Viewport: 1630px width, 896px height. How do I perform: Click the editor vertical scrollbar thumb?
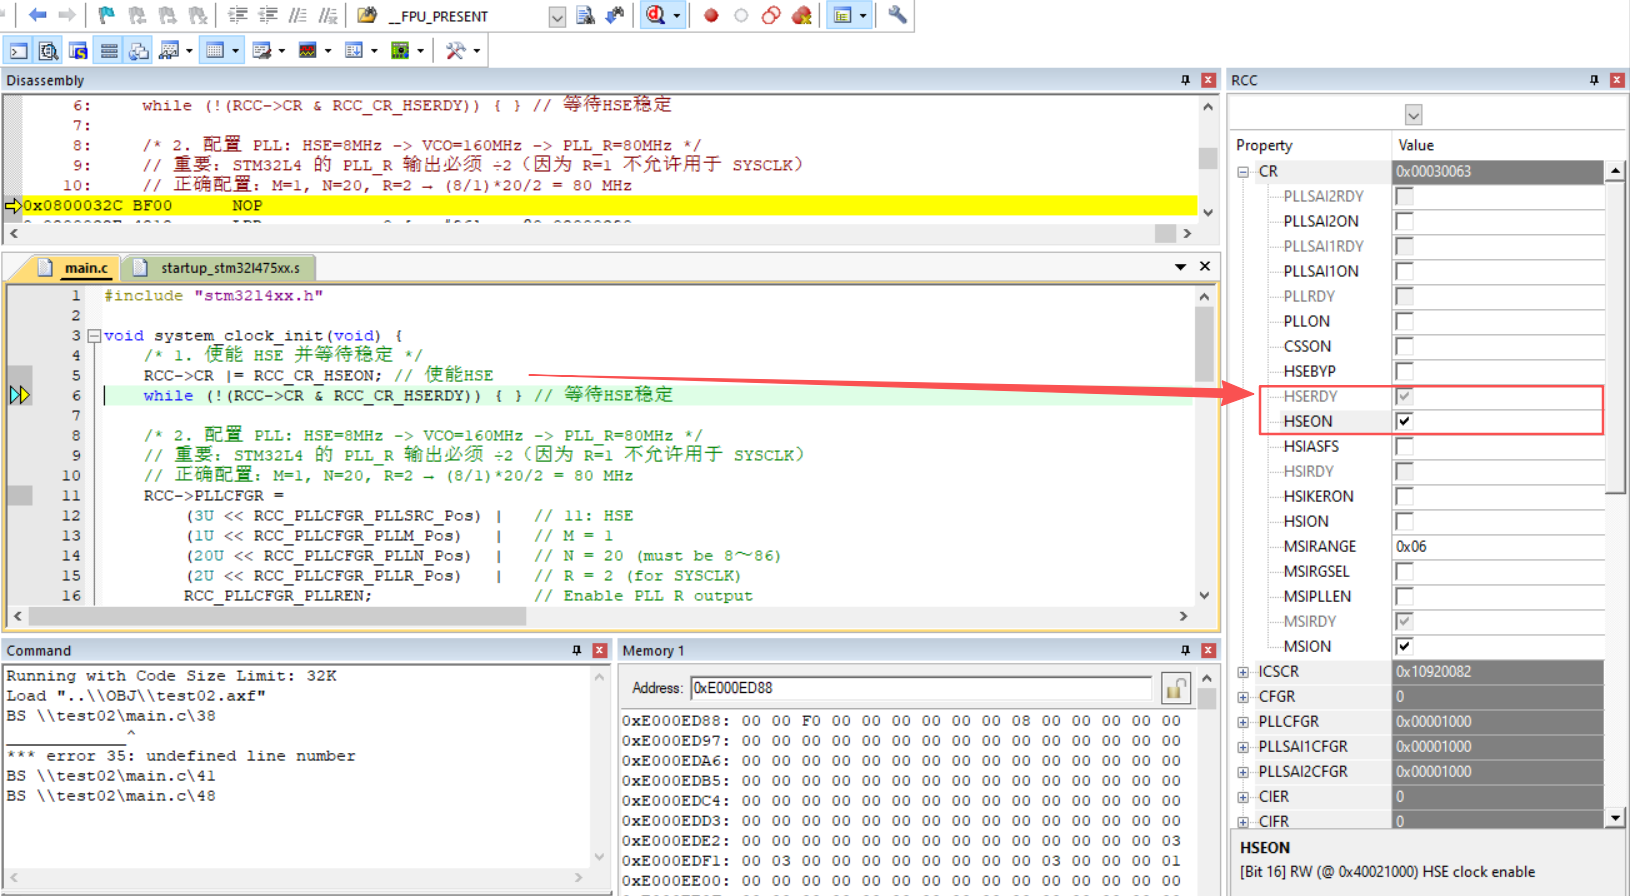[1204, 344]
